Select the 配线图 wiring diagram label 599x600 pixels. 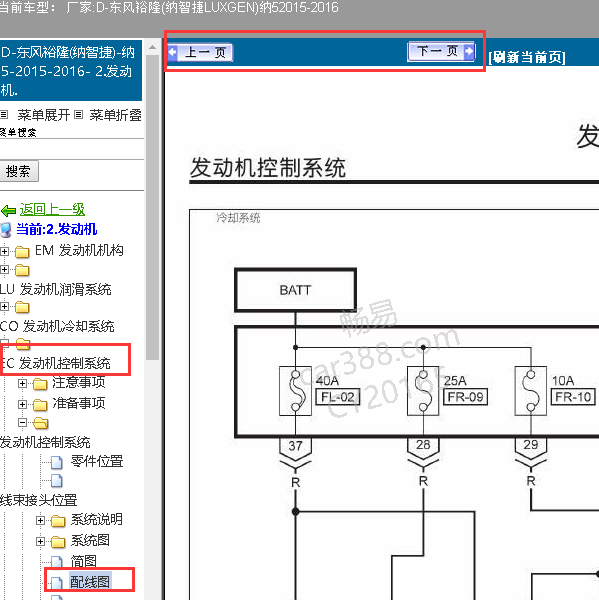[90, 582]
